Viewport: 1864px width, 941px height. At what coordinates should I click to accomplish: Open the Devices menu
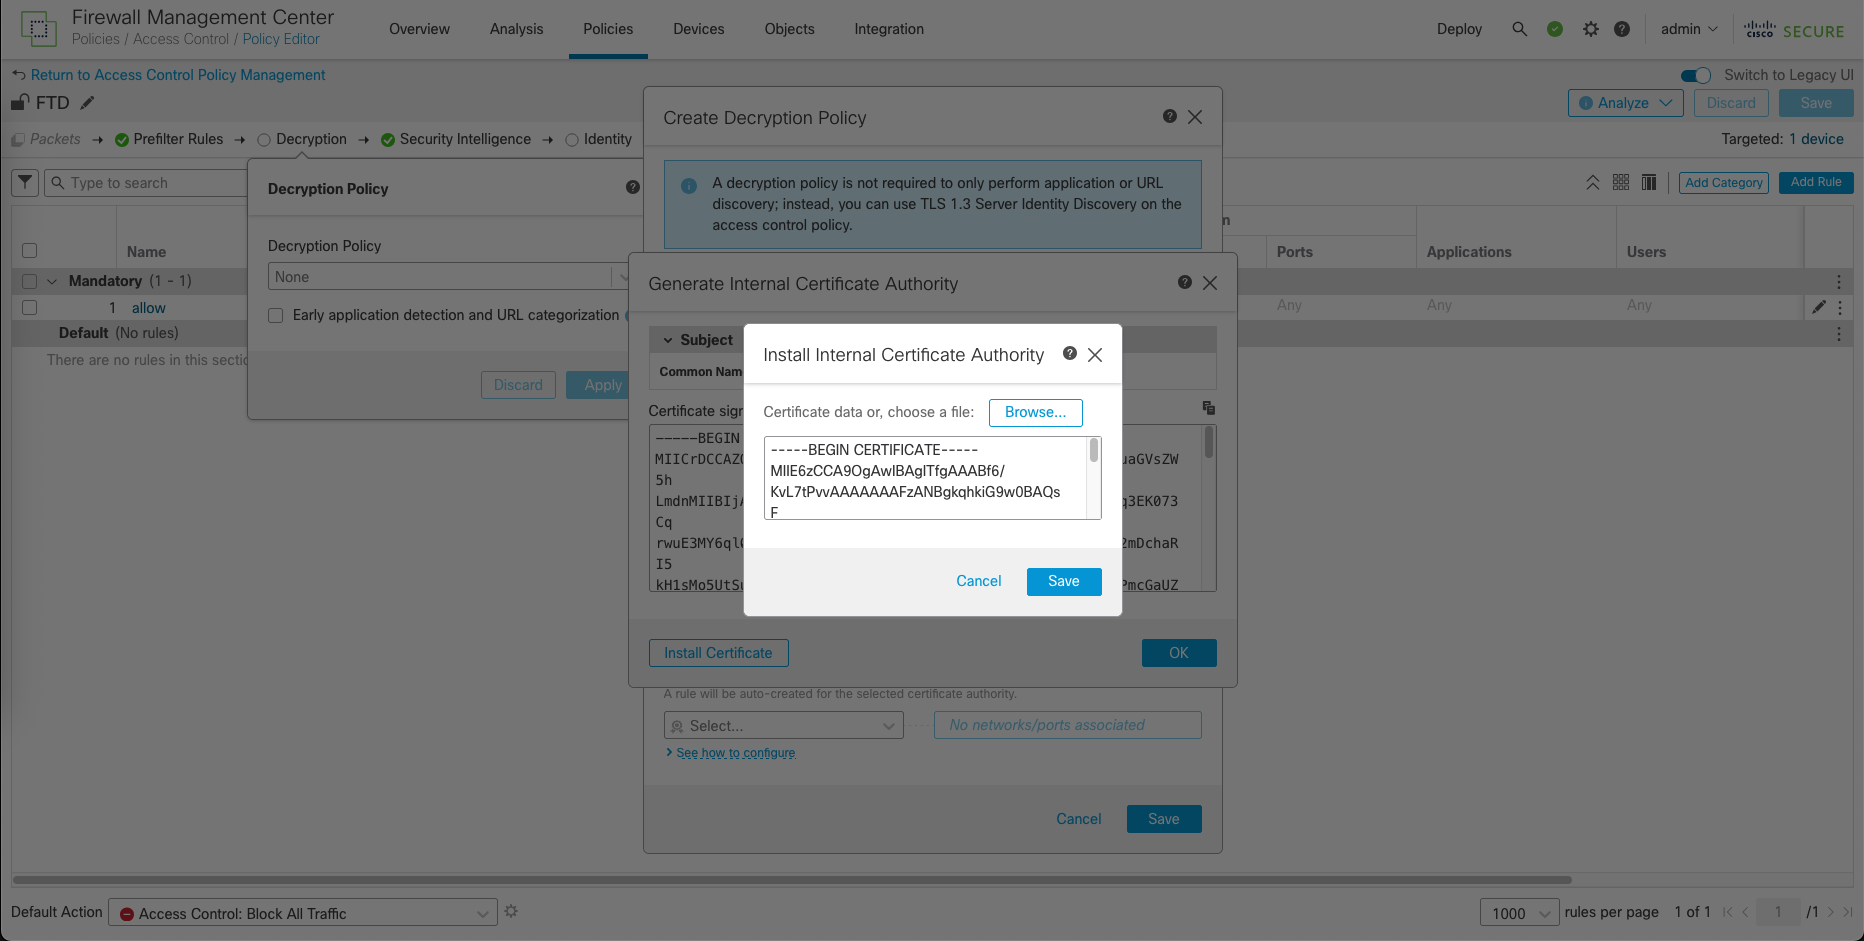point(698,29)
